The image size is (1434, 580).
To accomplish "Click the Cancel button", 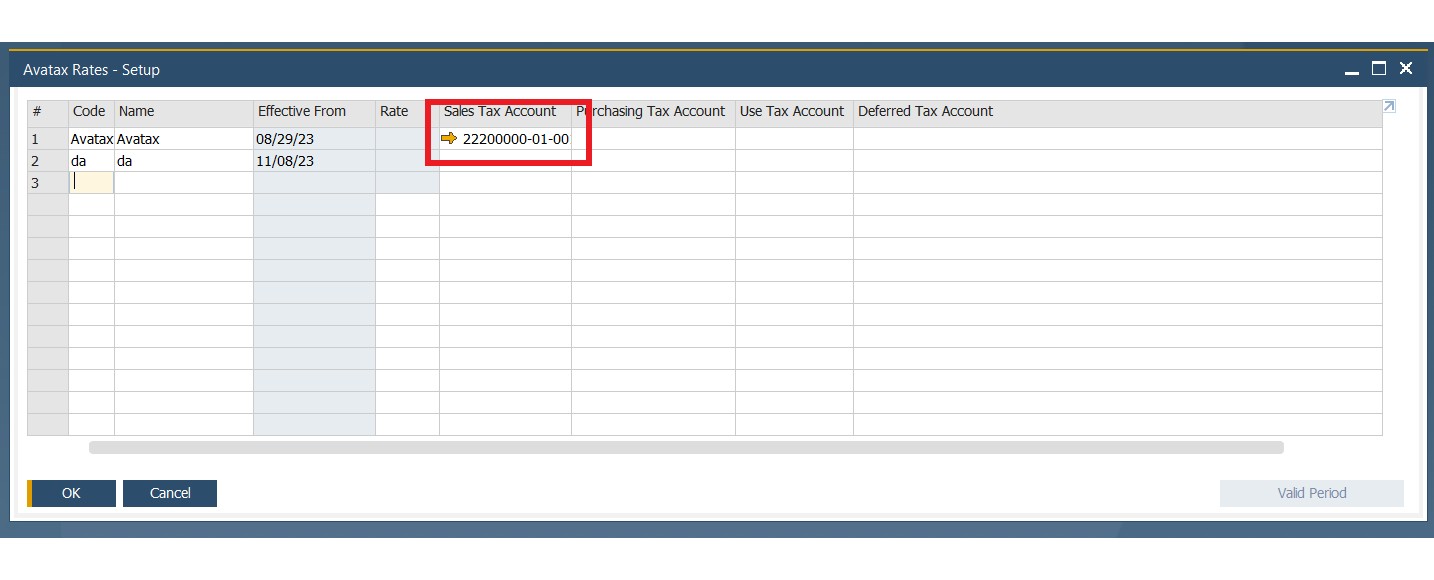I will click(170, 493).
